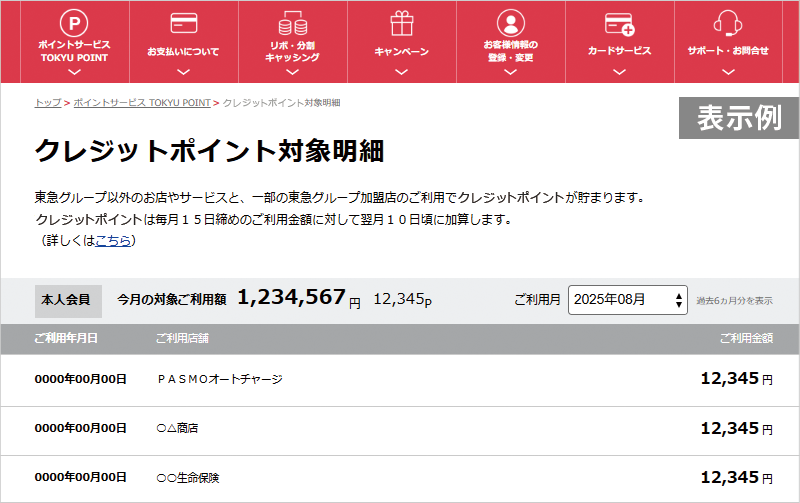Select the 本人会員 member tab
Viewport: 800px width, 503px height.
pos(66,299)
